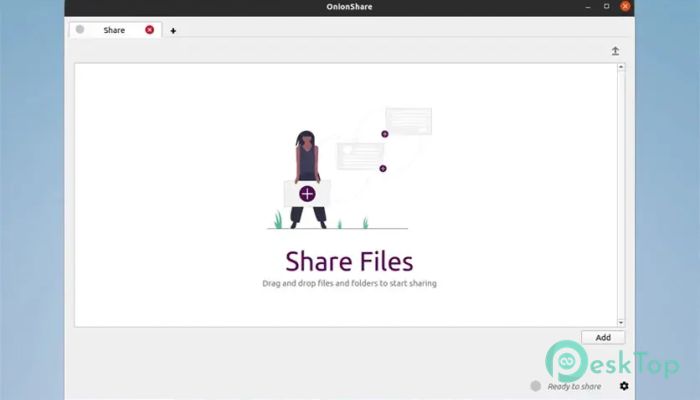Click scrollbar up arrow in file list
Screen dimensions: 700x400
pyautogui.click(x=621, y=67)
